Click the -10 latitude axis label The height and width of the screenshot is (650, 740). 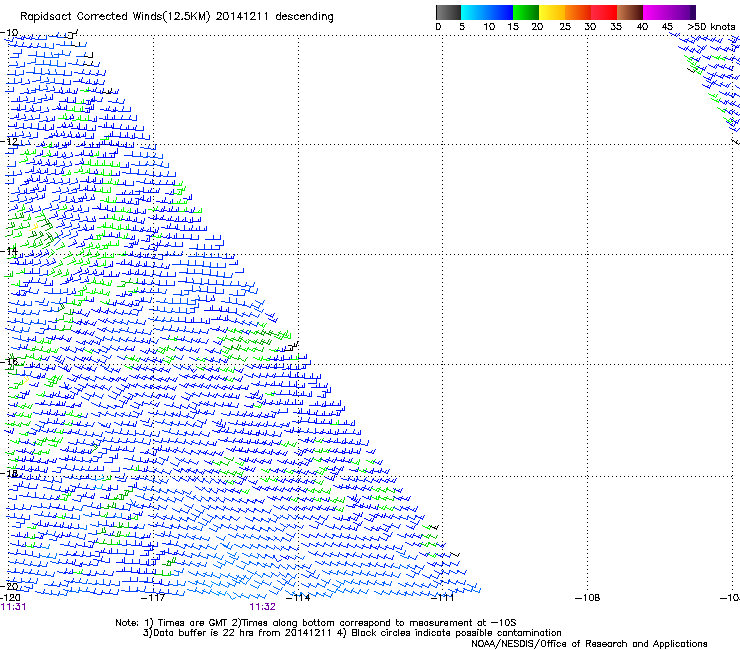[x=9, y=33]
